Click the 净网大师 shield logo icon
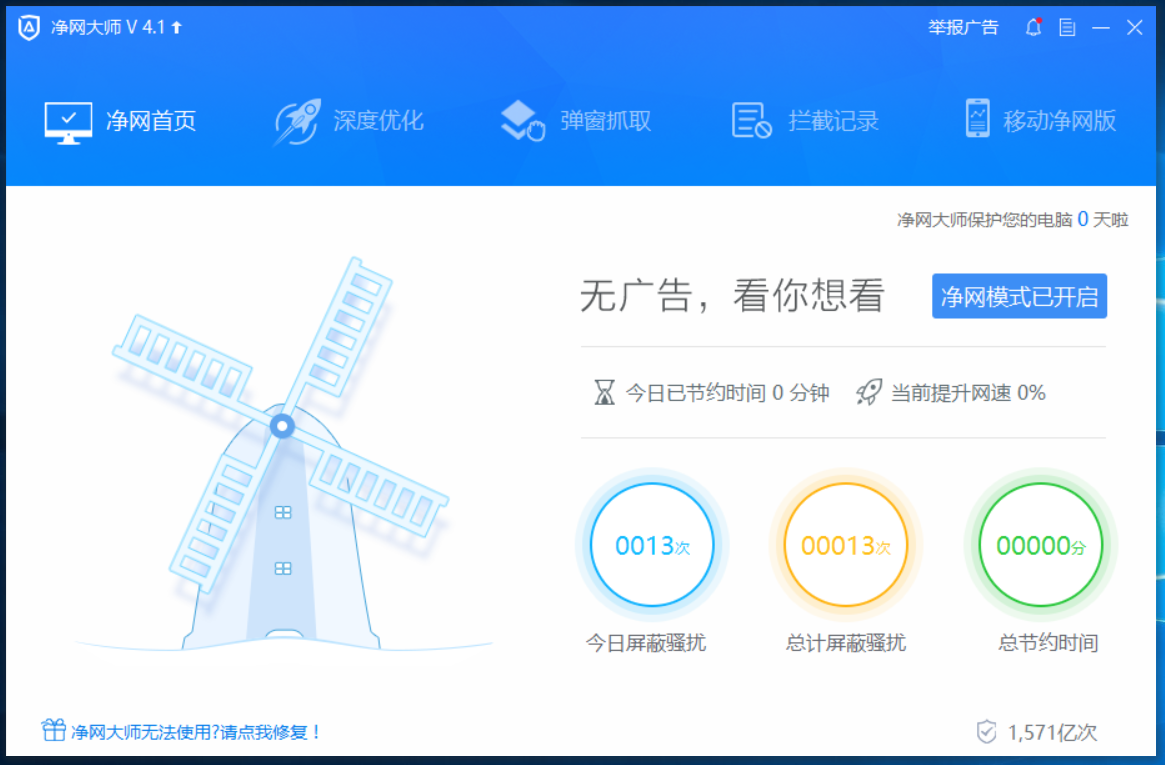Screen dimensions: 1165x765 [28, 28]
